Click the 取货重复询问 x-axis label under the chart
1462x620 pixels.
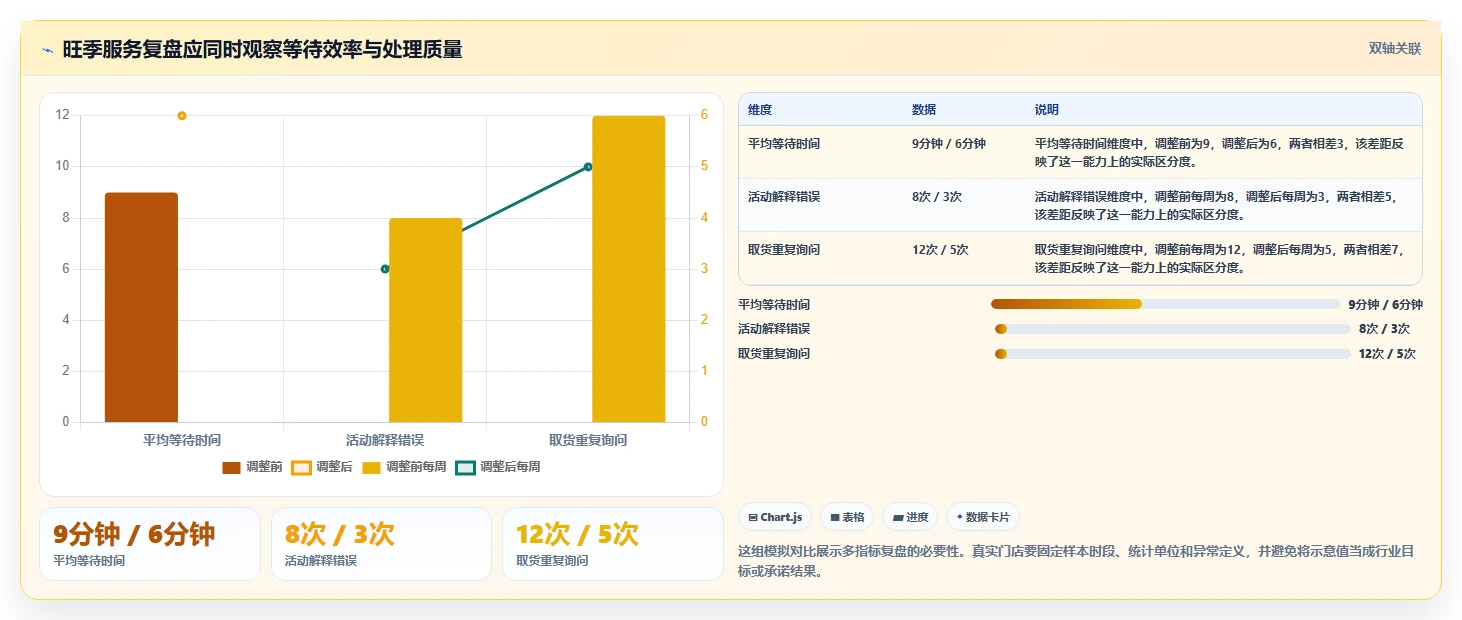(x=588, y=440)
